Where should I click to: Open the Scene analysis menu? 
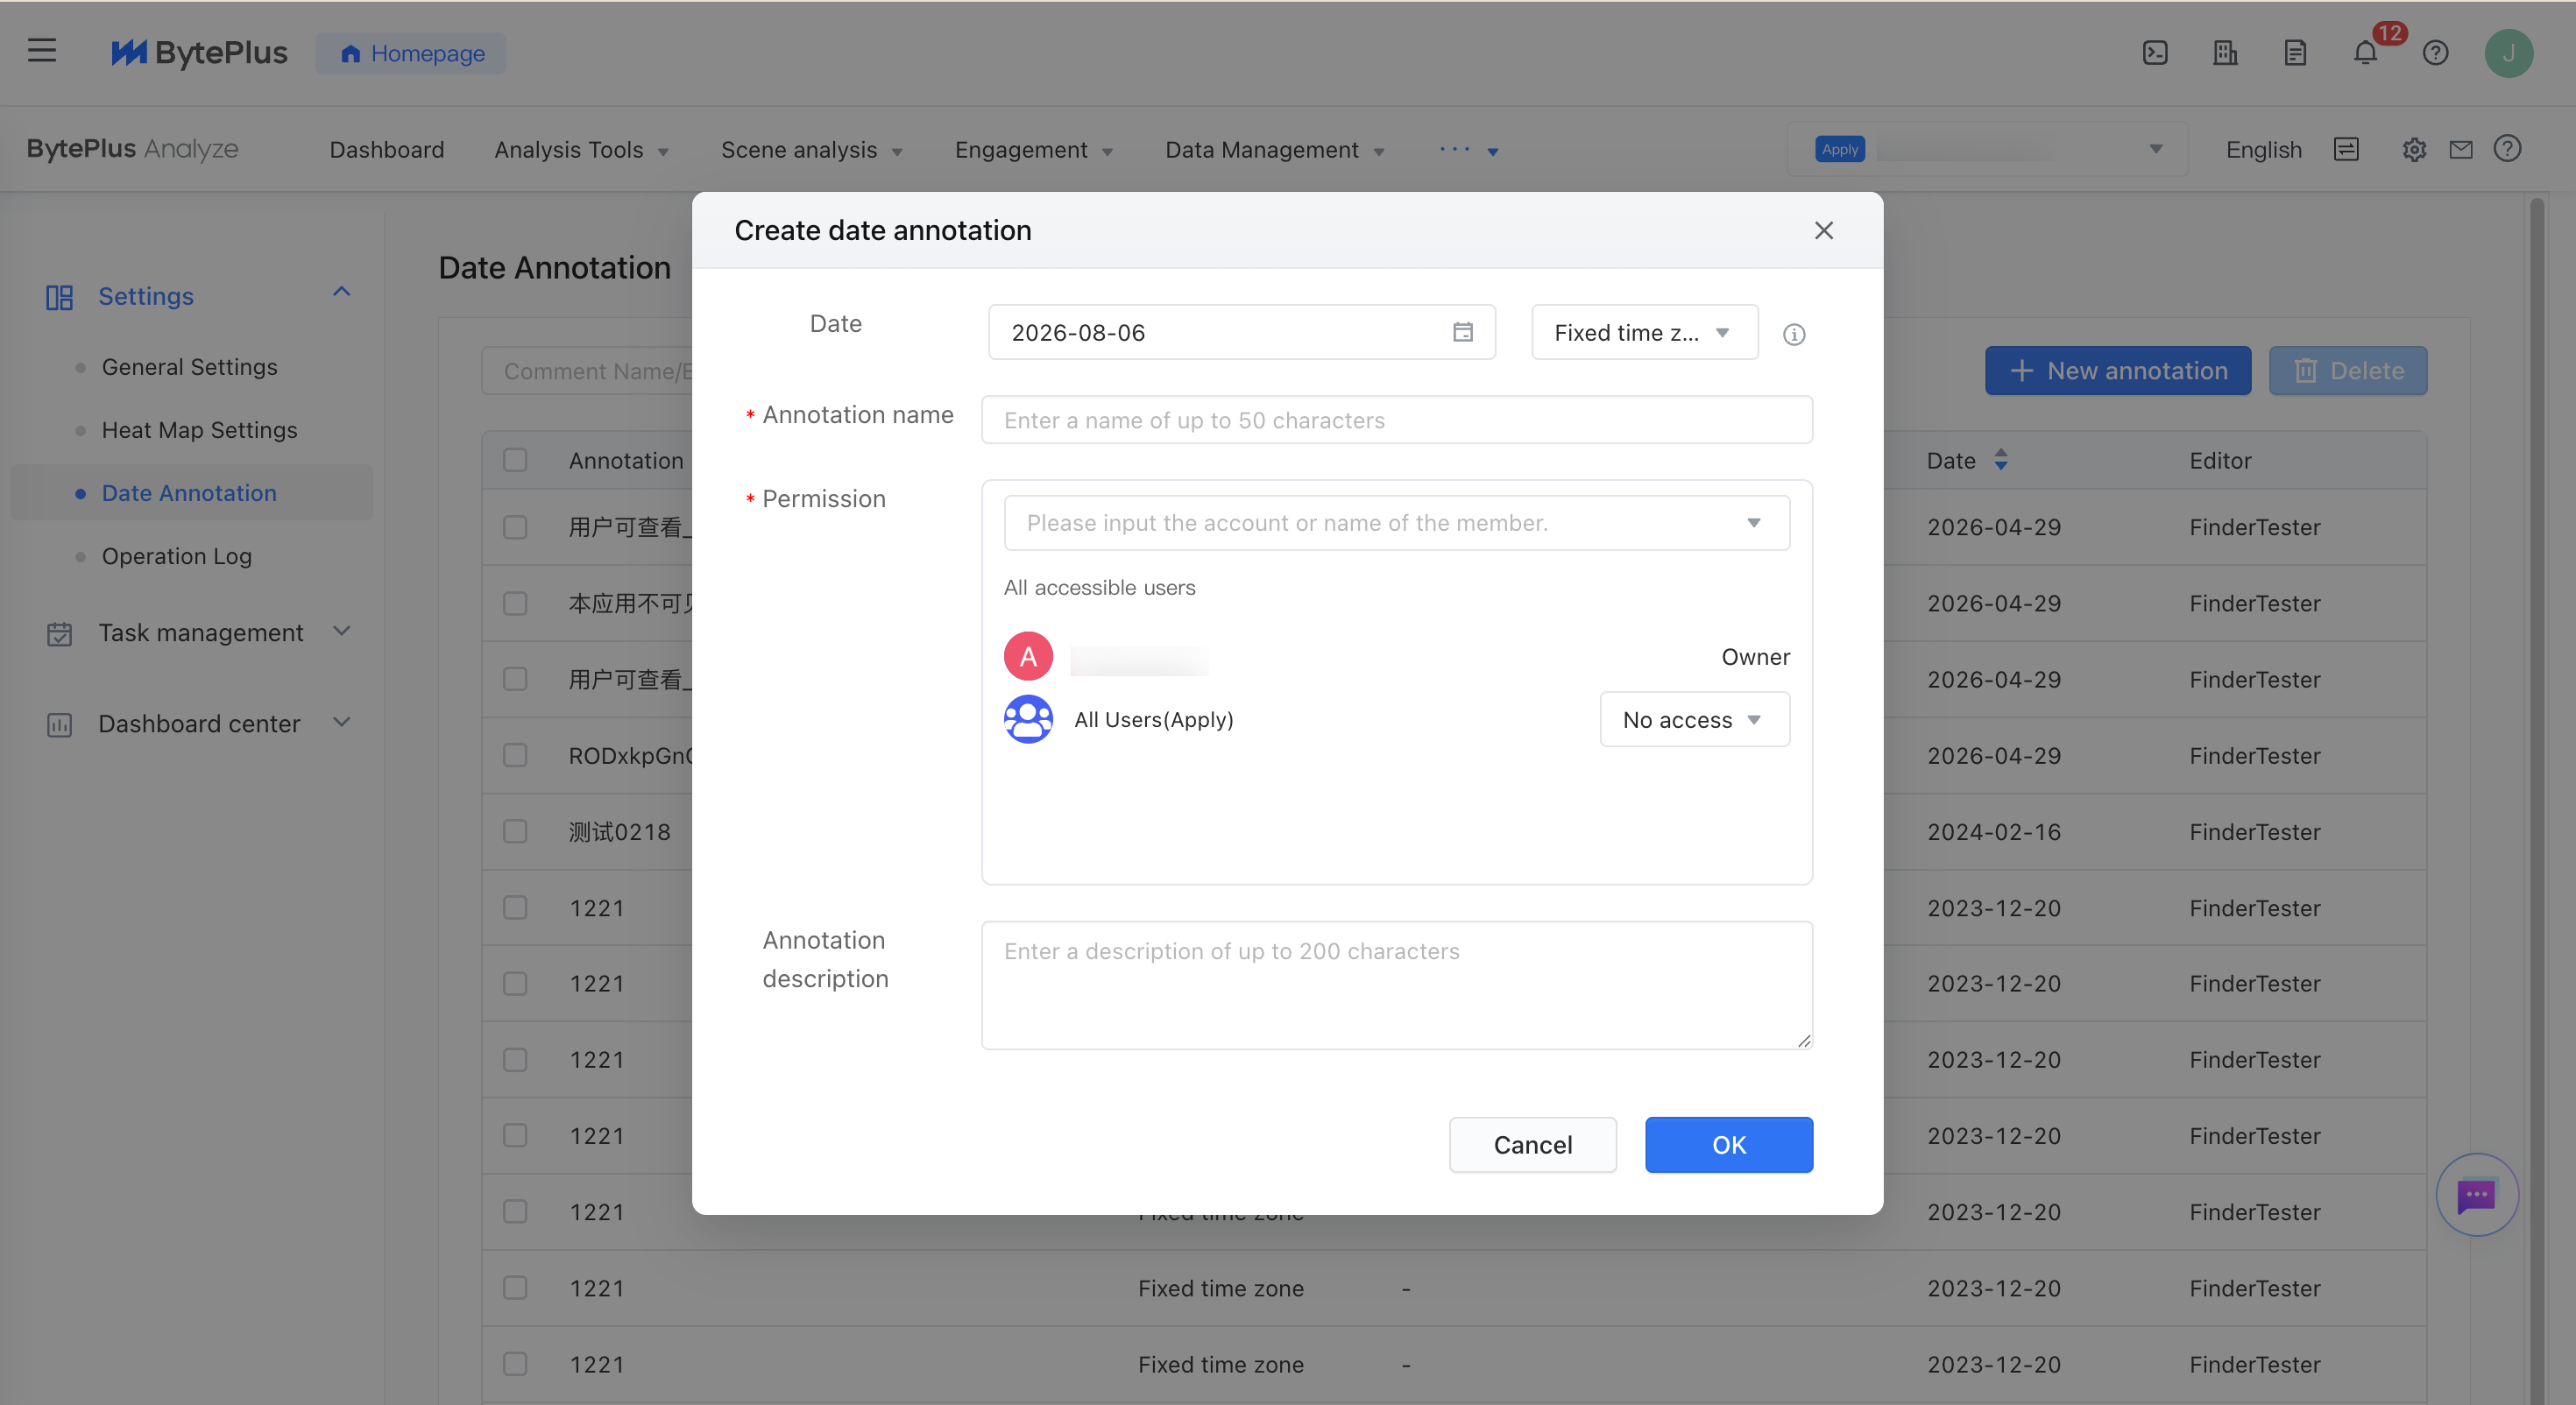point(811,150)
